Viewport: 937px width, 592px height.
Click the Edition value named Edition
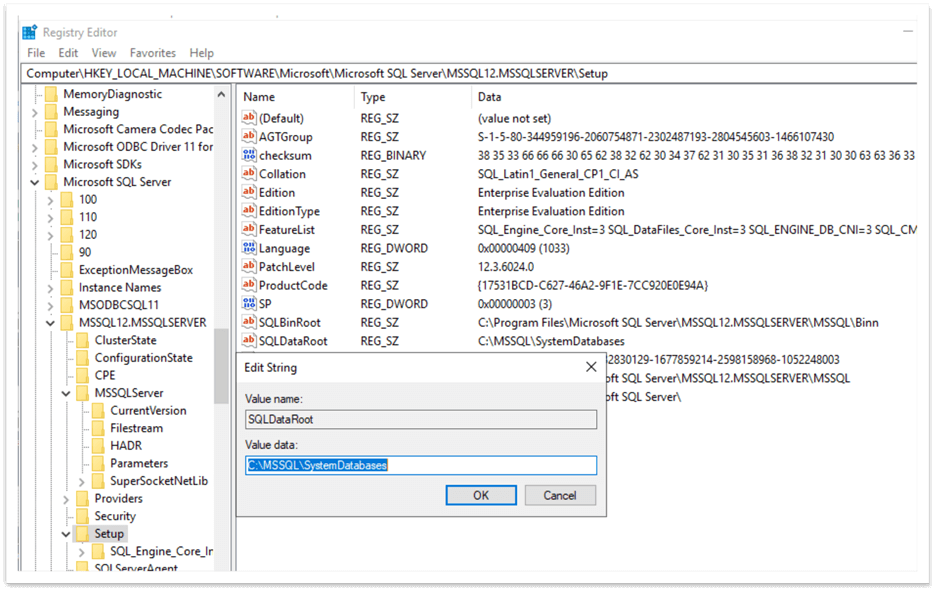[x=277, y=192]
